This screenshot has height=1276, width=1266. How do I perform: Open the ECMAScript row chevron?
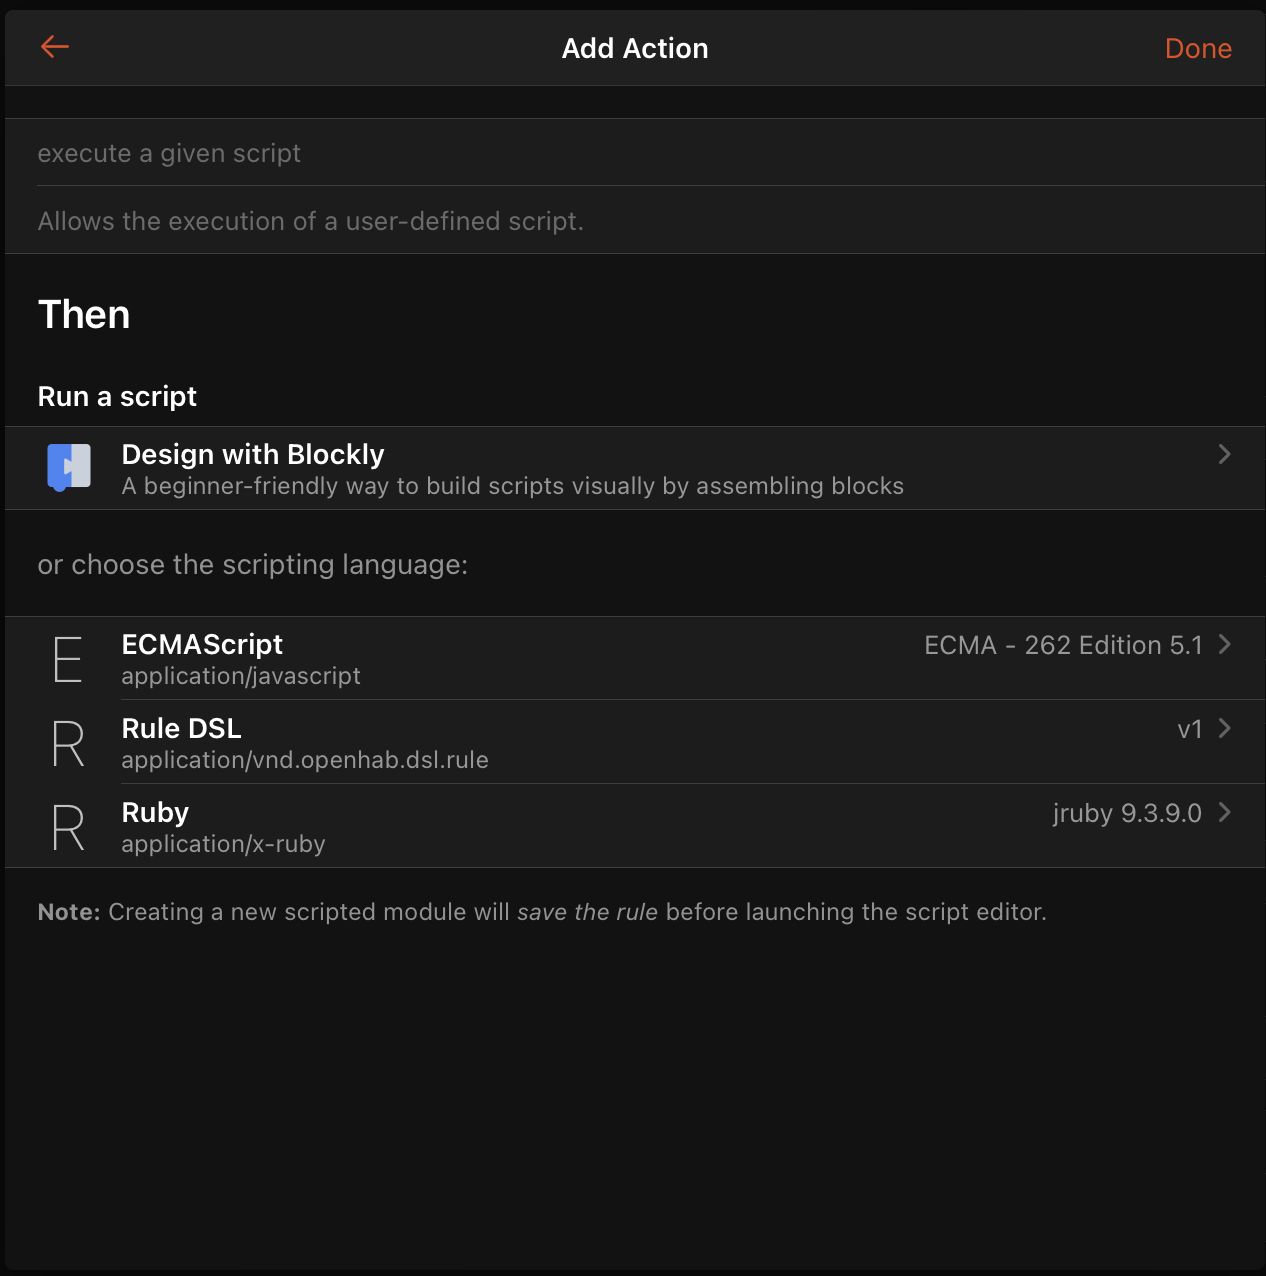point(1224,645)
